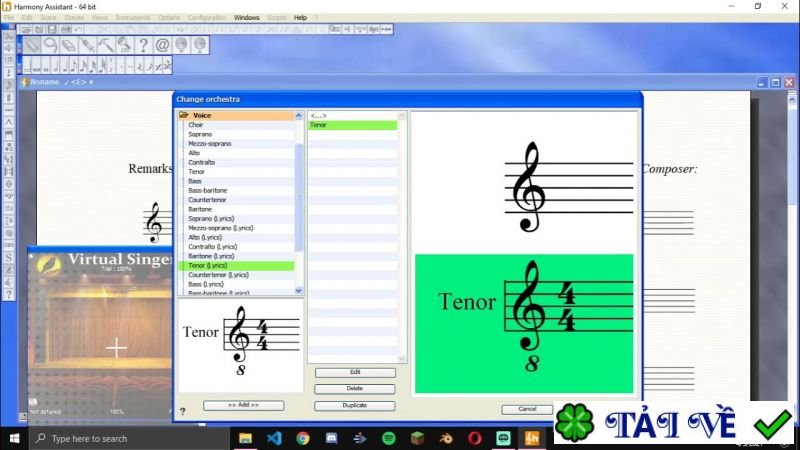800x450 pixels.
Task: Click the @ symbol tool
Action: (x=162, y=45)
